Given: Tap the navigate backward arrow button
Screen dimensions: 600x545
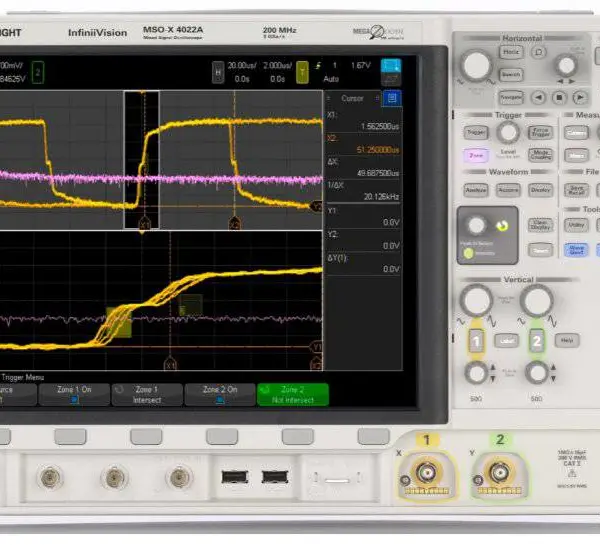Looking at the screenshot, I should (x=538, y=98).
